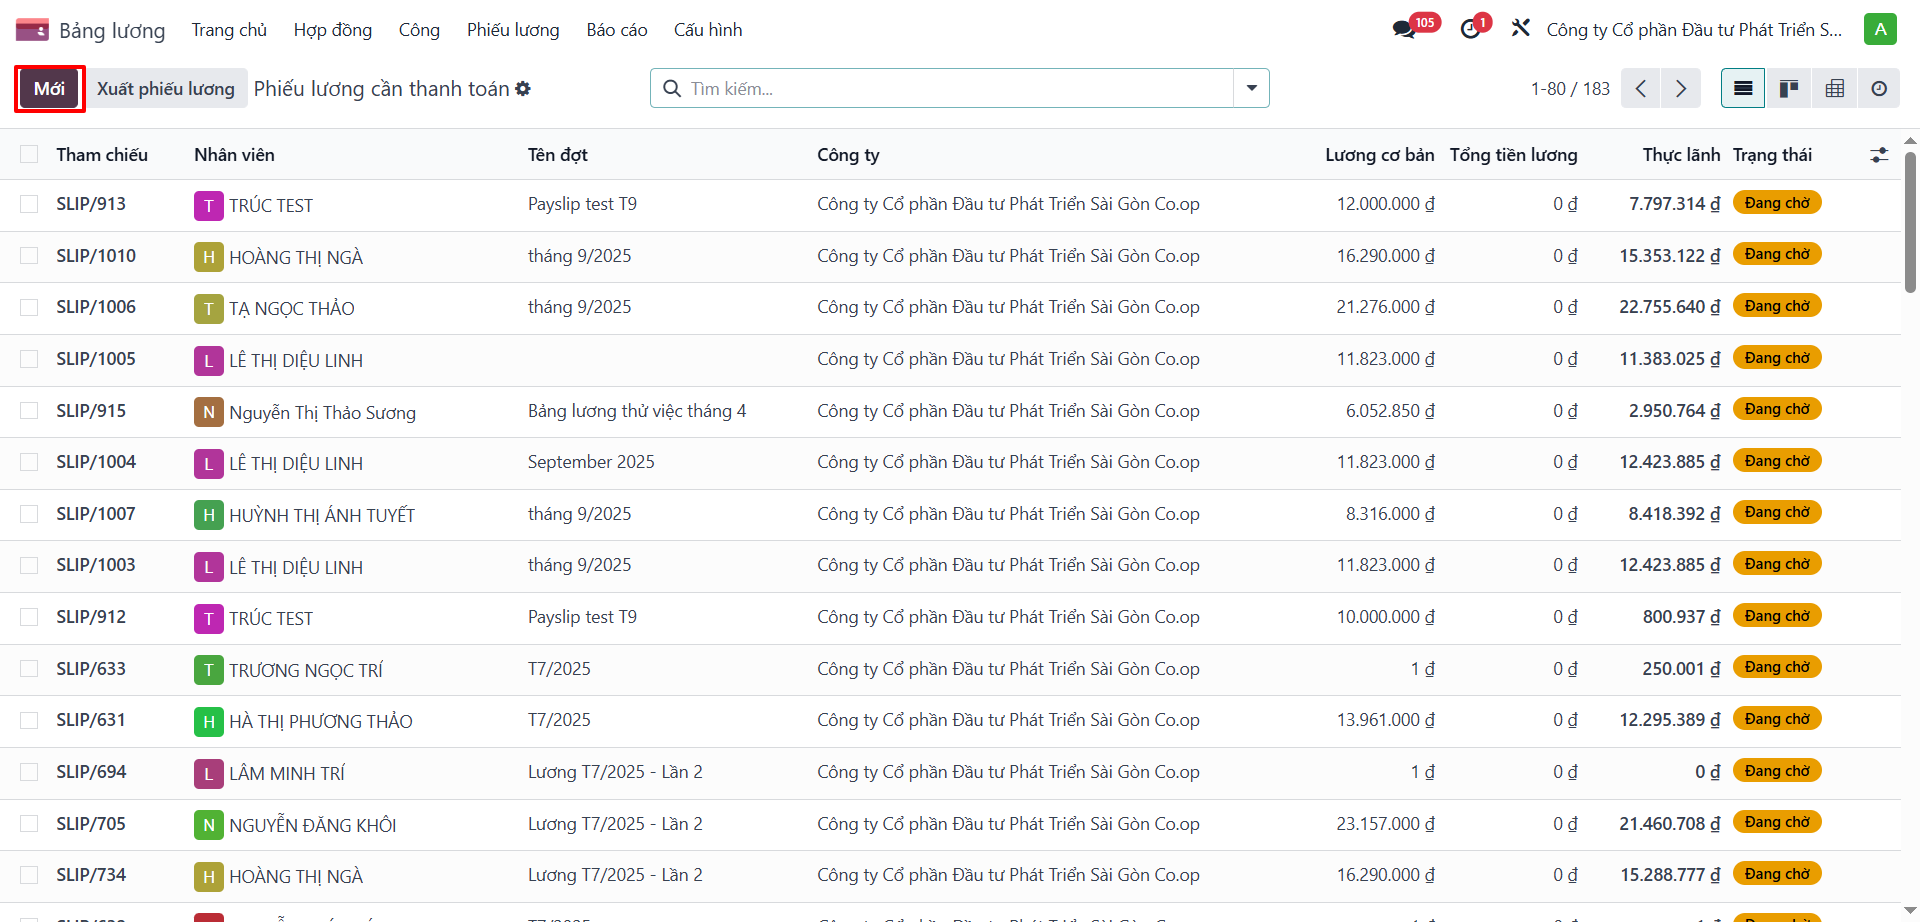Image resolution: width=1920 pixels, height=922 pixels.
Task: Go to the next page arrow
Action: tap(1681, 89)
